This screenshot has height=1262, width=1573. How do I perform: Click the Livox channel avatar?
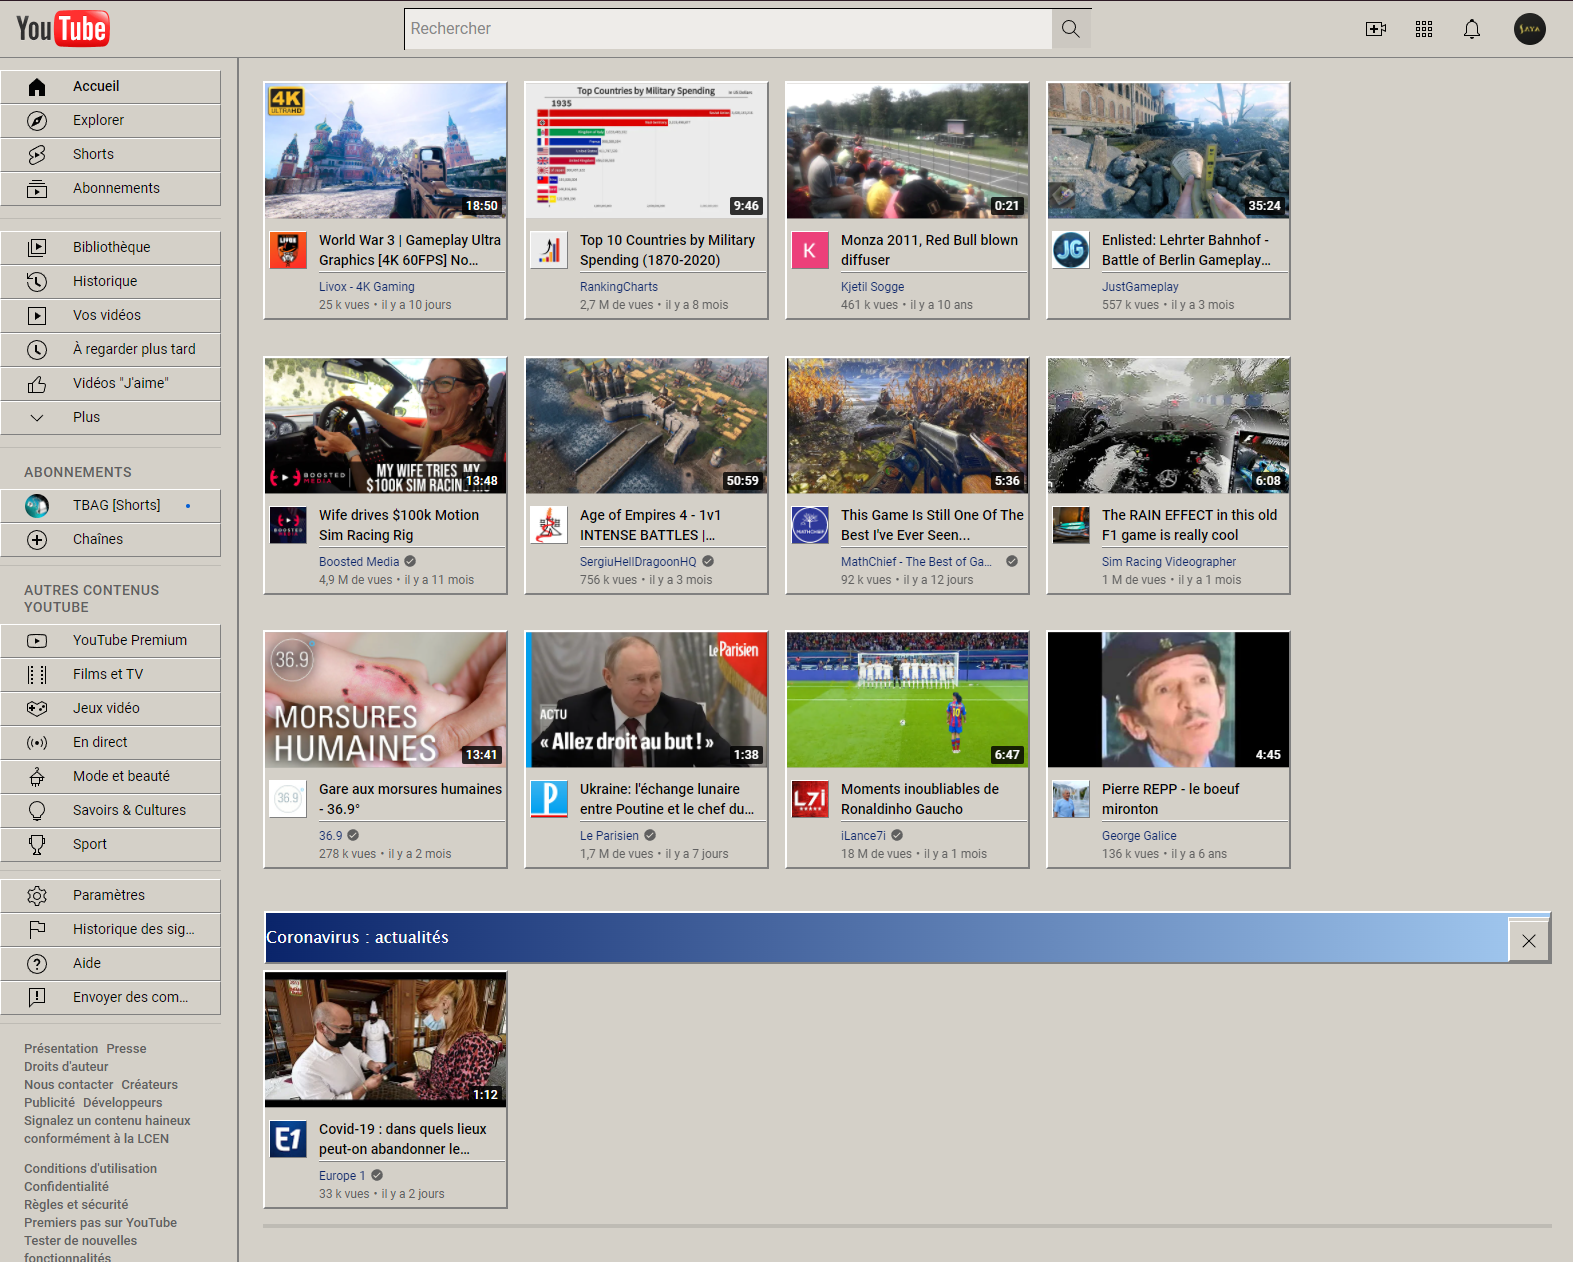pyautogui.click(x=288, y=250)
